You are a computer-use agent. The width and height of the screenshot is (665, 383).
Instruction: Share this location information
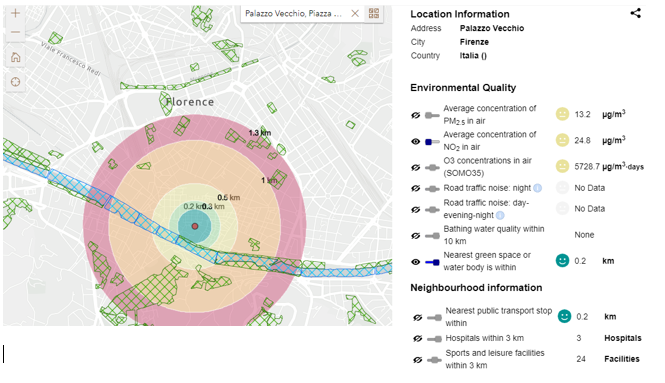point(635,13)
